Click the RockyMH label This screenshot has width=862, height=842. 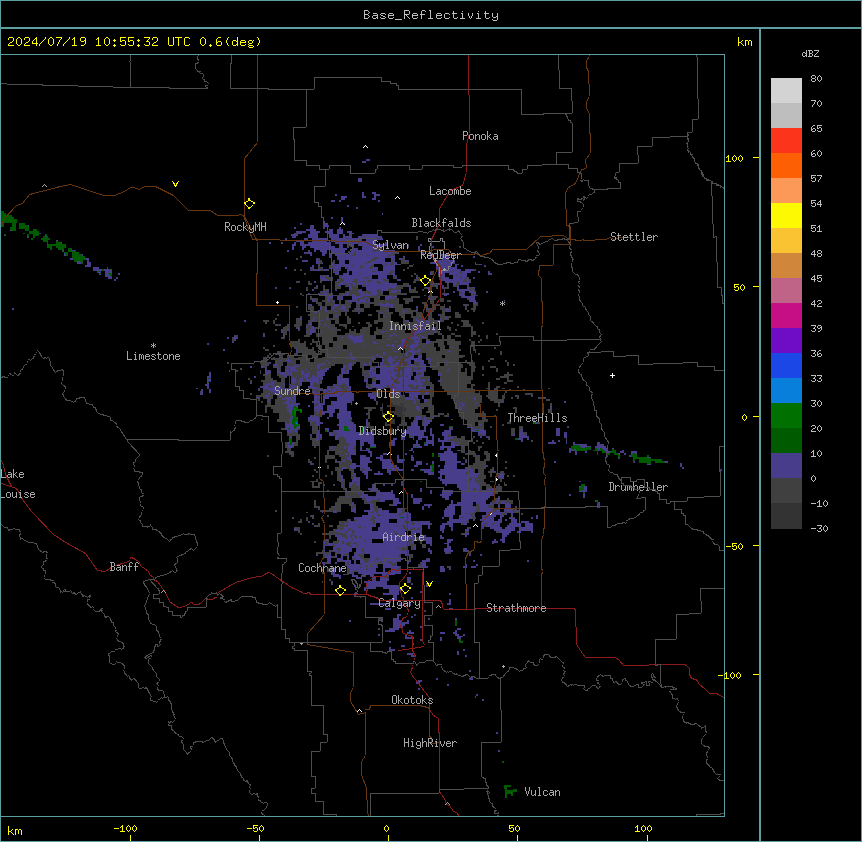(x=245, y=227)
